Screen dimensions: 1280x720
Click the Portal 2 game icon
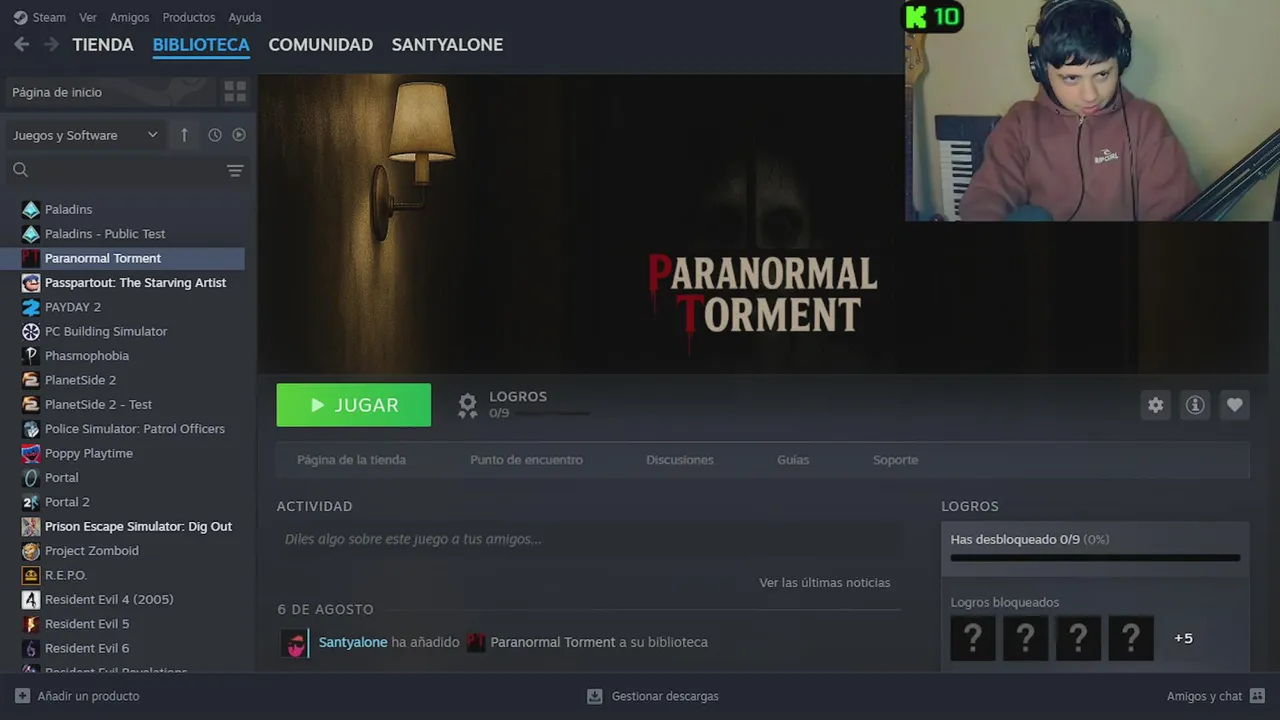click(31, 502)
